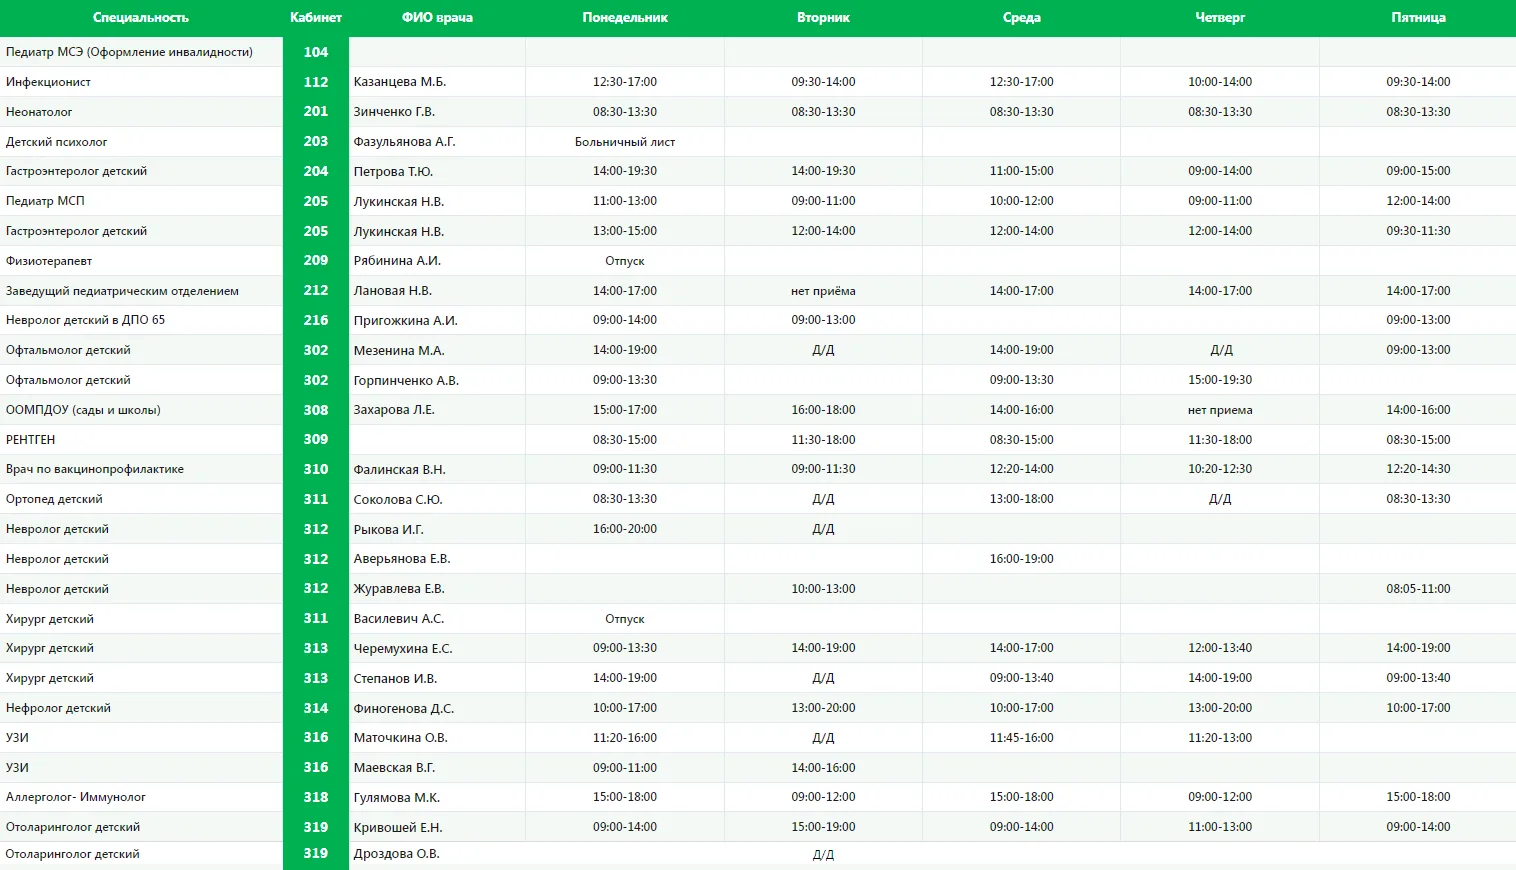Select Аллерголог- Иммунолог specialty cell

pyautogui.click(x=141, y=797)
